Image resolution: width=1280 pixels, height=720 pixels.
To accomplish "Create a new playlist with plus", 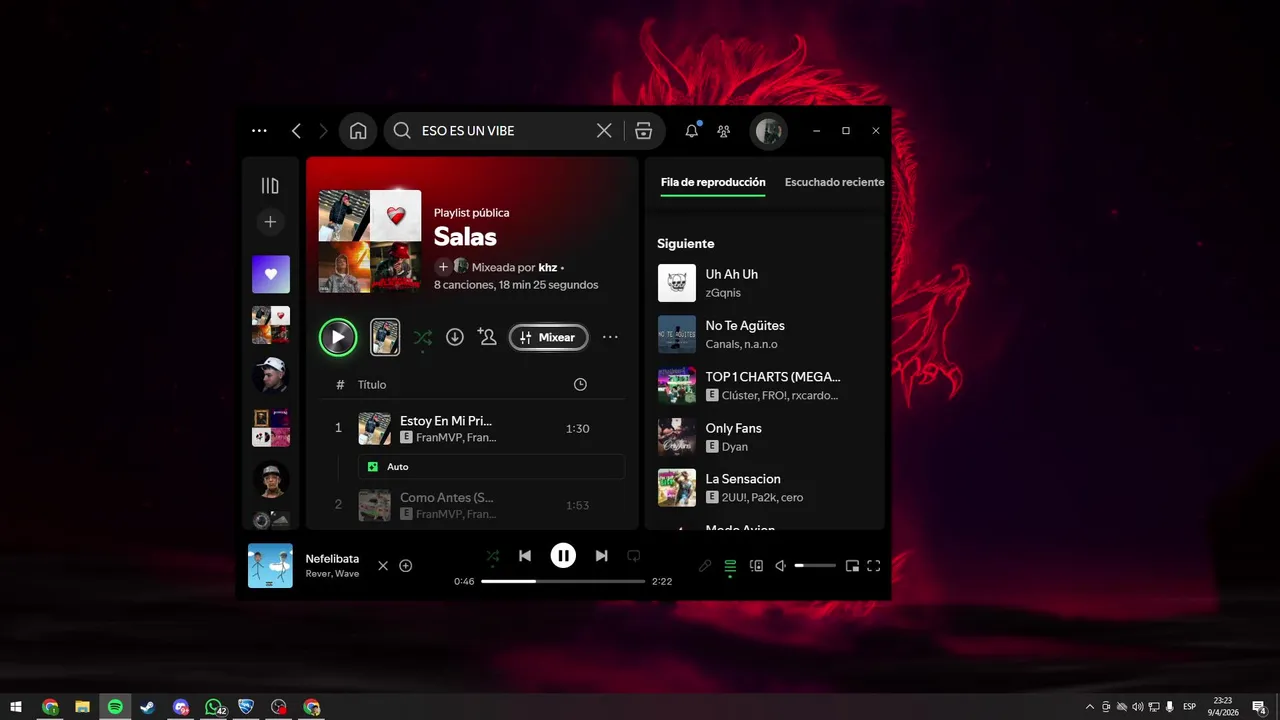I will 270,222.
